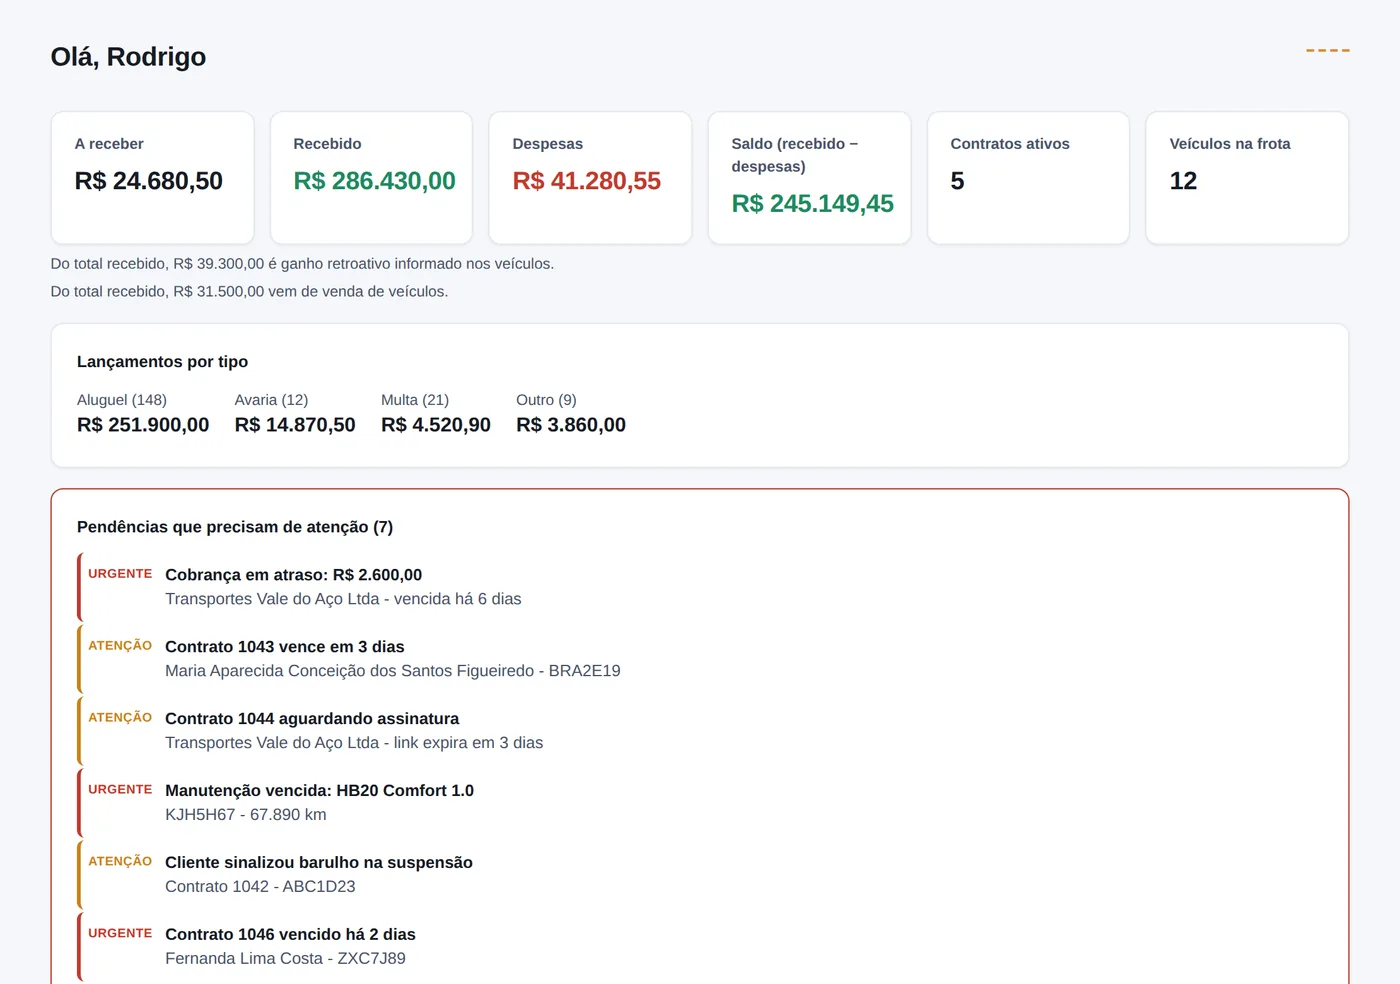Open Contrato 1044 aguardando assinatura item
This screenshot has height=984, width=1400.
click(x=700, y=731)
